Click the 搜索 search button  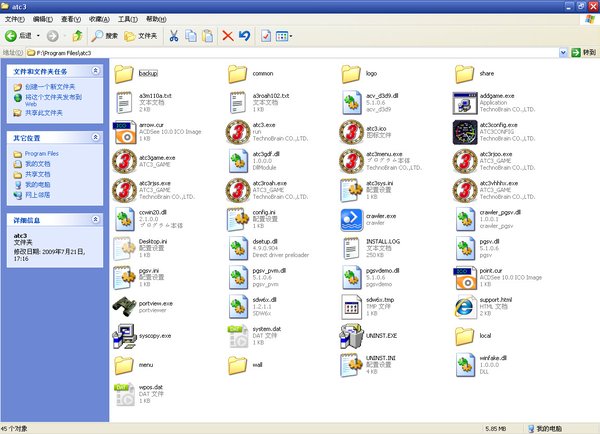(x=105, y=36)
